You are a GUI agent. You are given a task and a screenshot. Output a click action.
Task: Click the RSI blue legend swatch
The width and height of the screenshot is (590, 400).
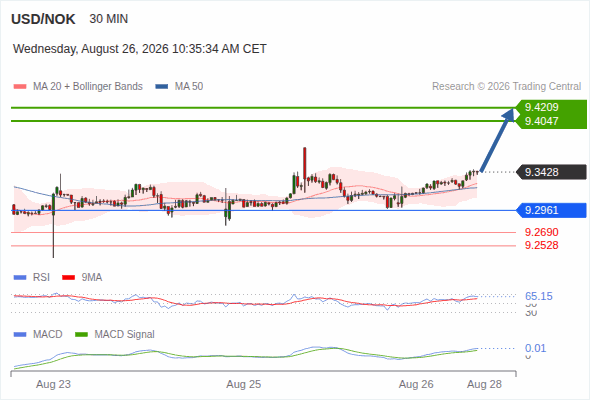click(x=20, y=278)
